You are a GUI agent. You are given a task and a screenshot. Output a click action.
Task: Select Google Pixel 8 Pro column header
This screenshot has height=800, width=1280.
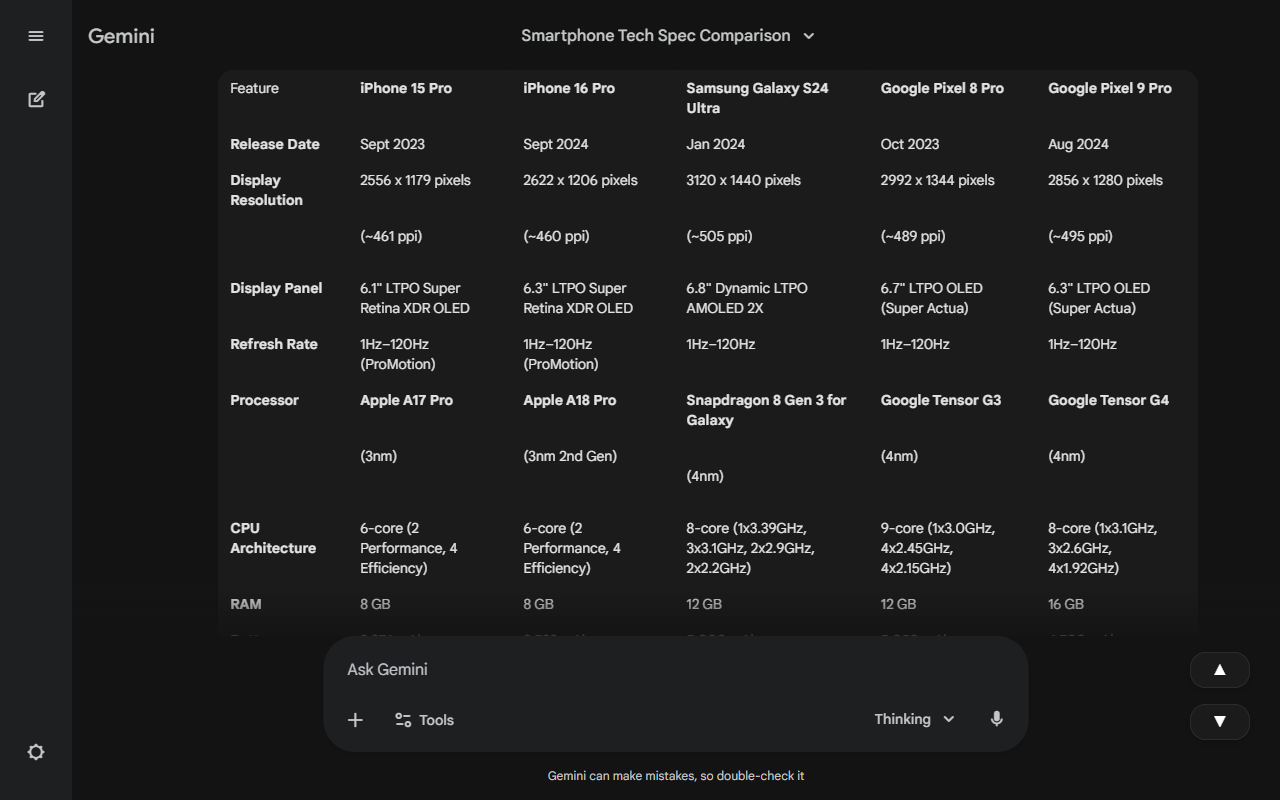click(x=942, y=88)
